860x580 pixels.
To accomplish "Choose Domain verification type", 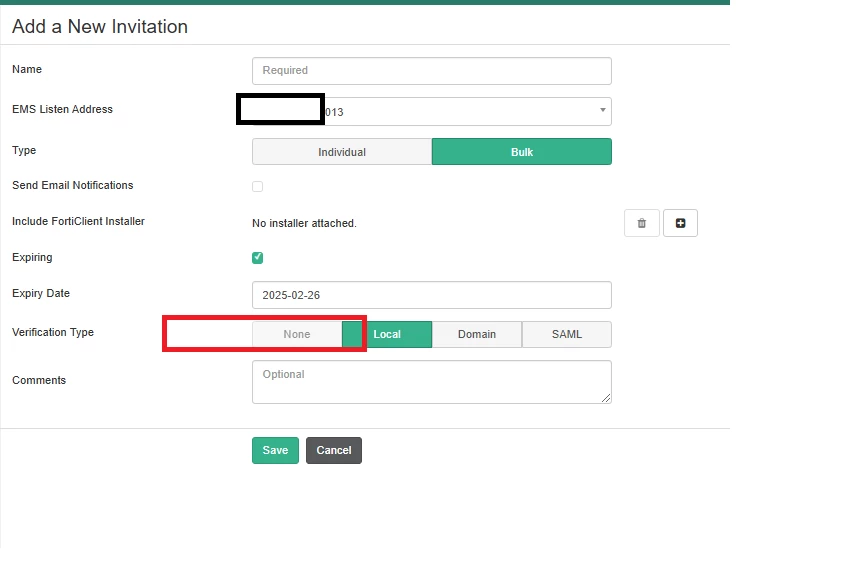I will click(477, 334).
